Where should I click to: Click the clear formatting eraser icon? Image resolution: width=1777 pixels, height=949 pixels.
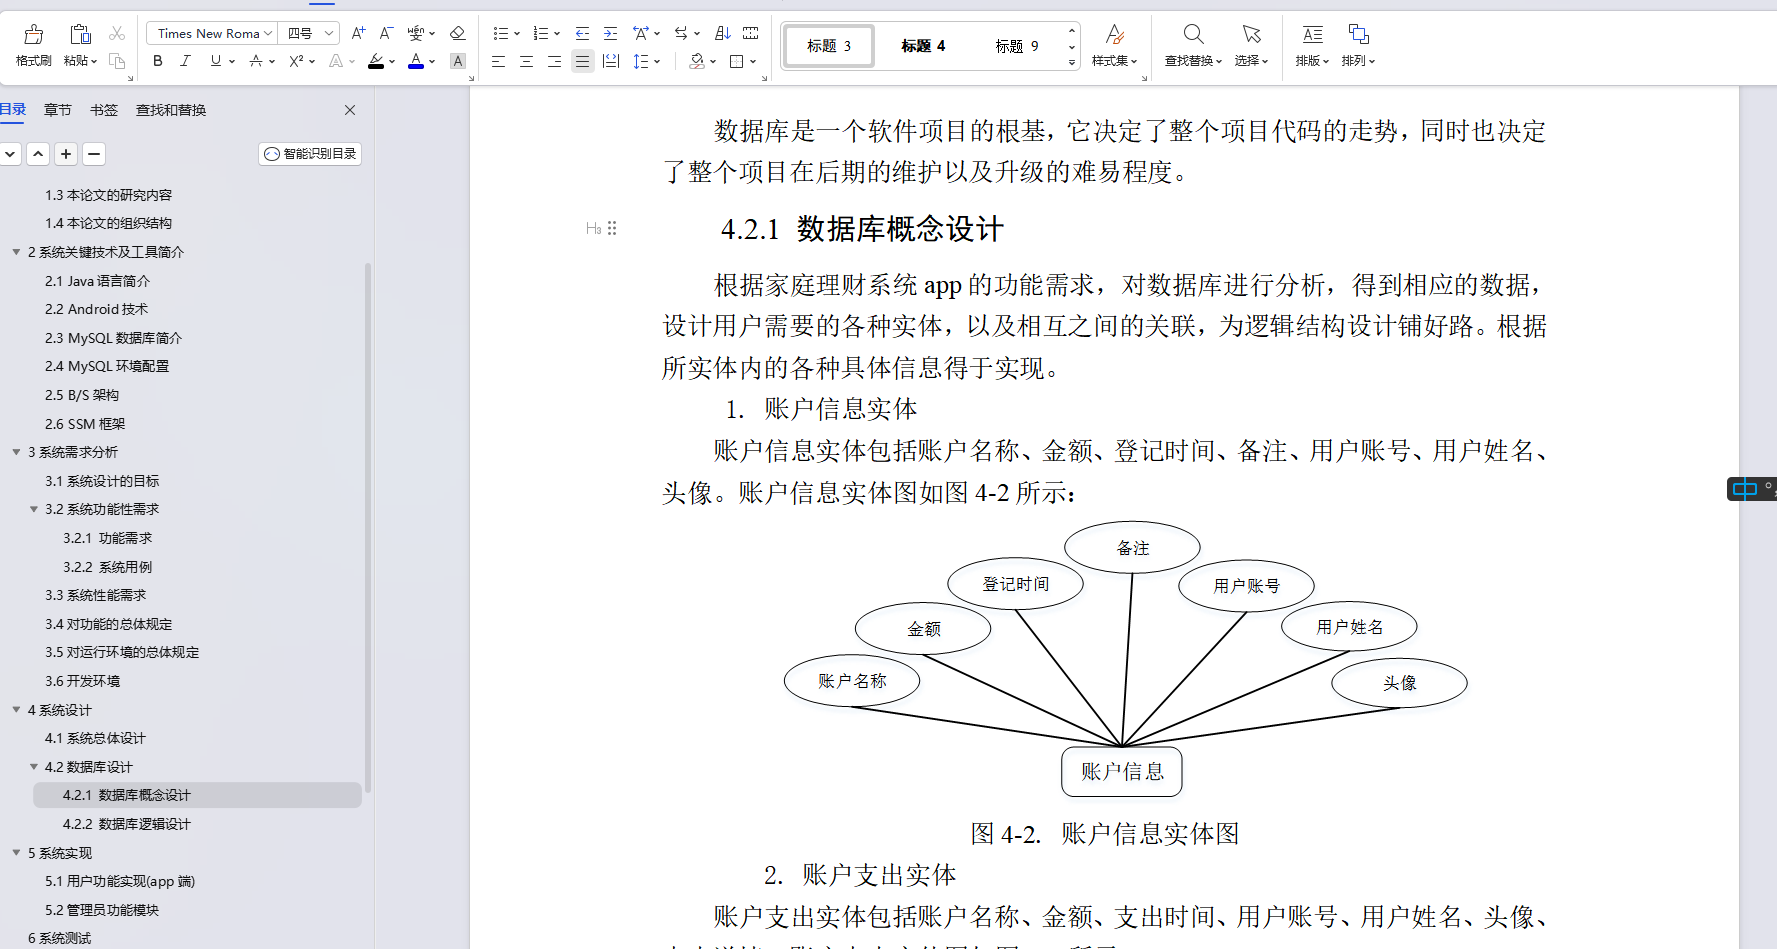coord(458,33)
